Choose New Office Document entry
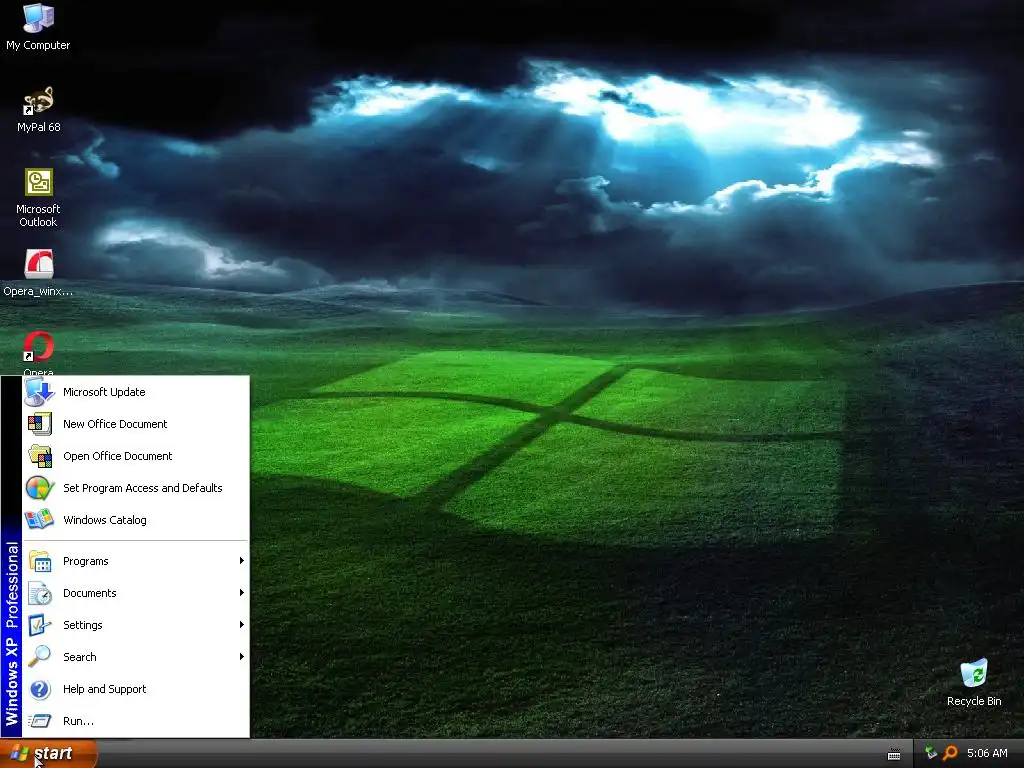1024x768 pixels. (x=136, y=424)
